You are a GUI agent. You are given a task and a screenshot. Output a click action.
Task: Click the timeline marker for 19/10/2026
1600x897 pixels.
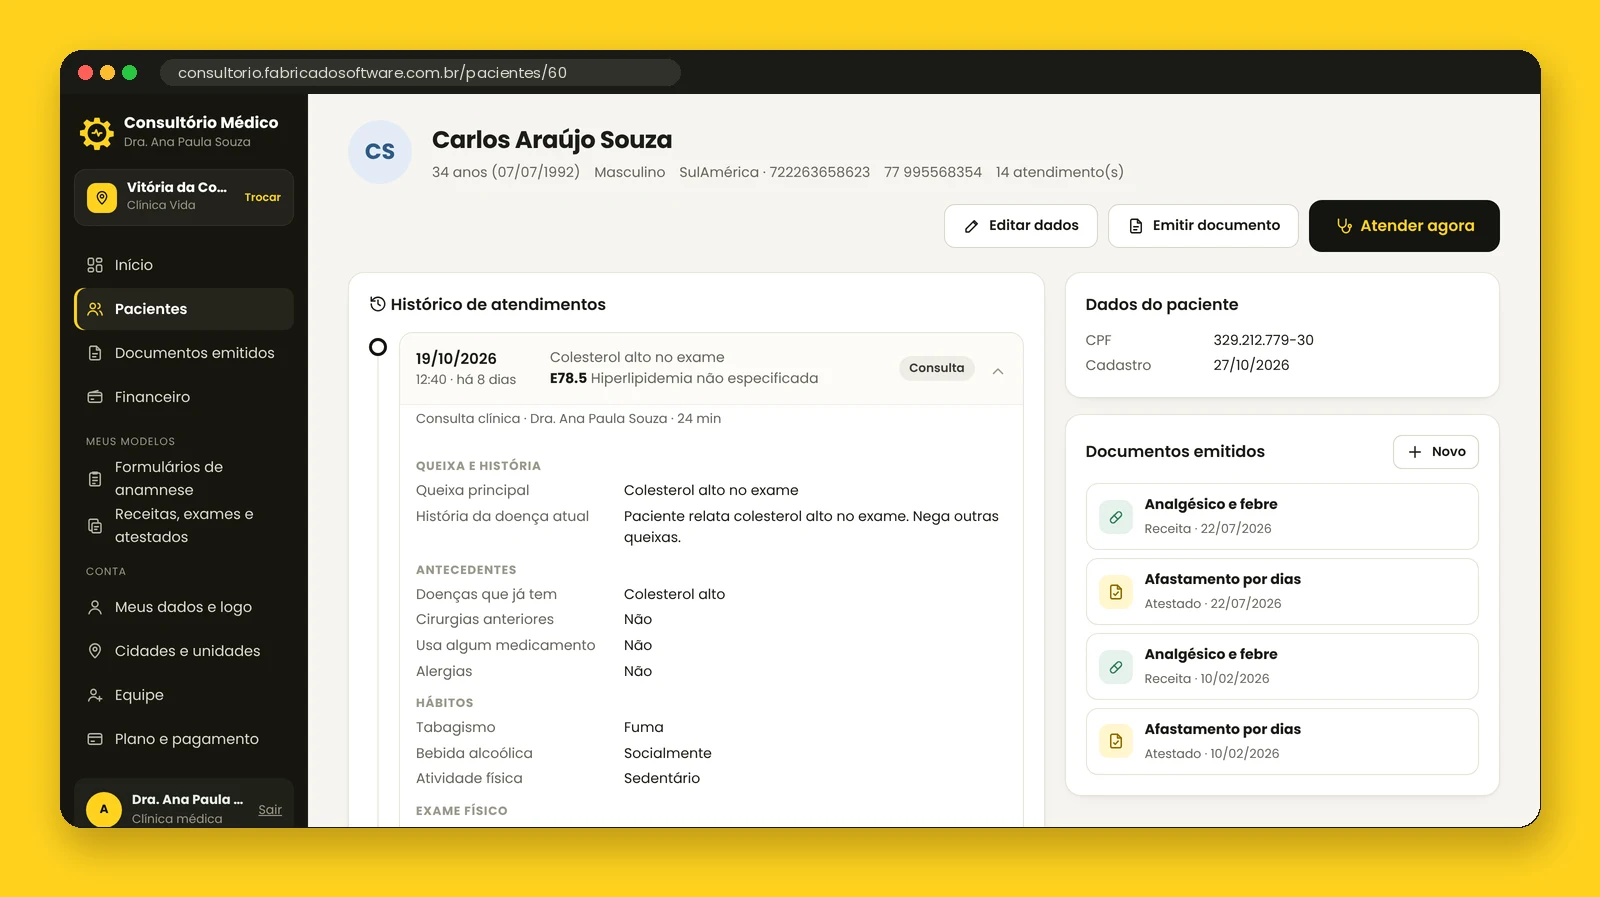[378, 347]
